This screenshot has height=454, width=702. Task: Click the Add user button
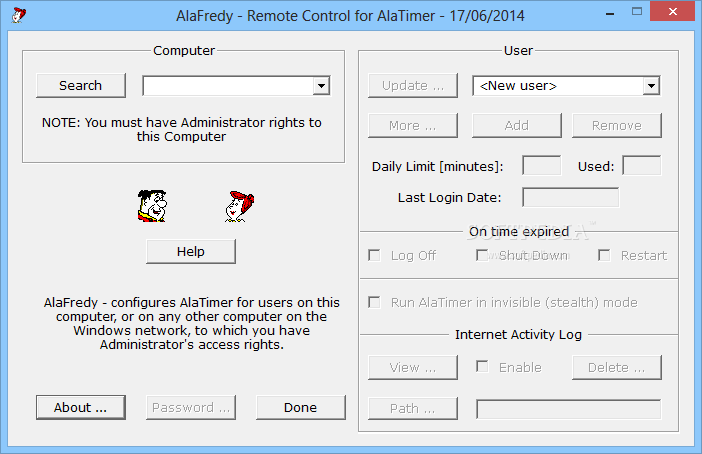517,125
